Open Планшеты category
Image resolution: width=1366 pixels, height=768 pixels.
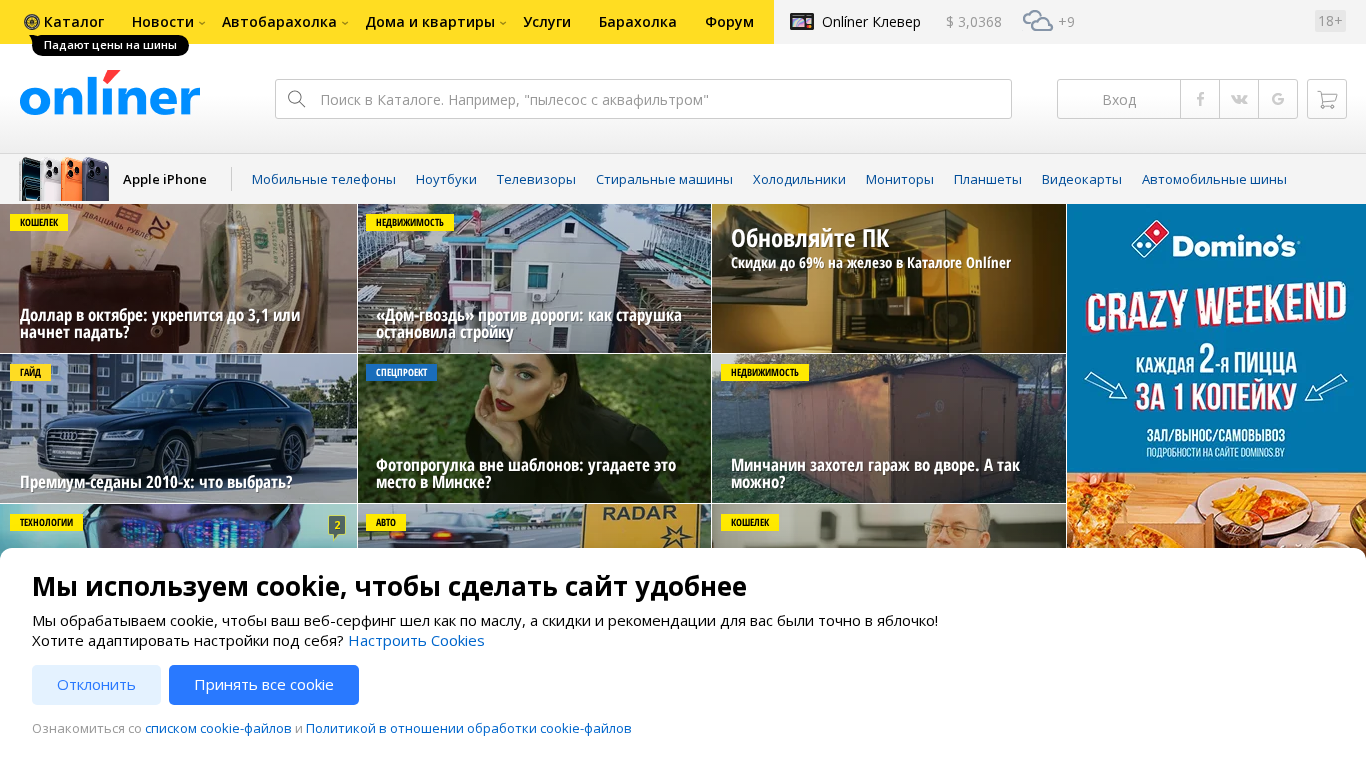[x=988, y=180]
